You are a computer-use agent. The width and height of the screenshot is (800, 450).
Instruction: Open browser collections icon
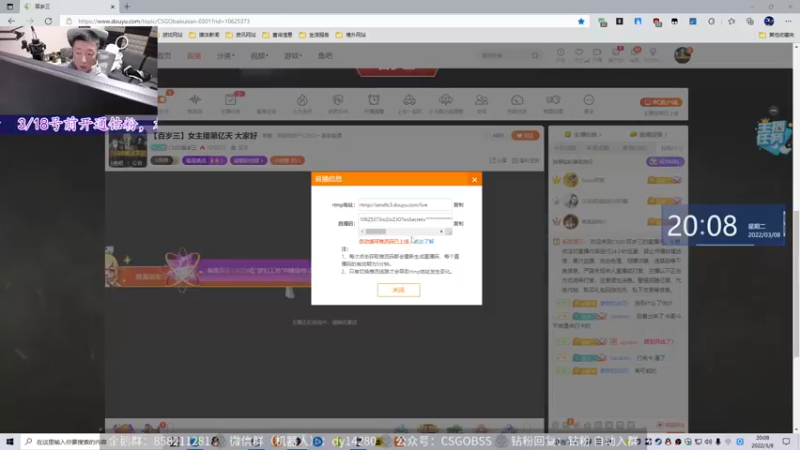point(749,21)
